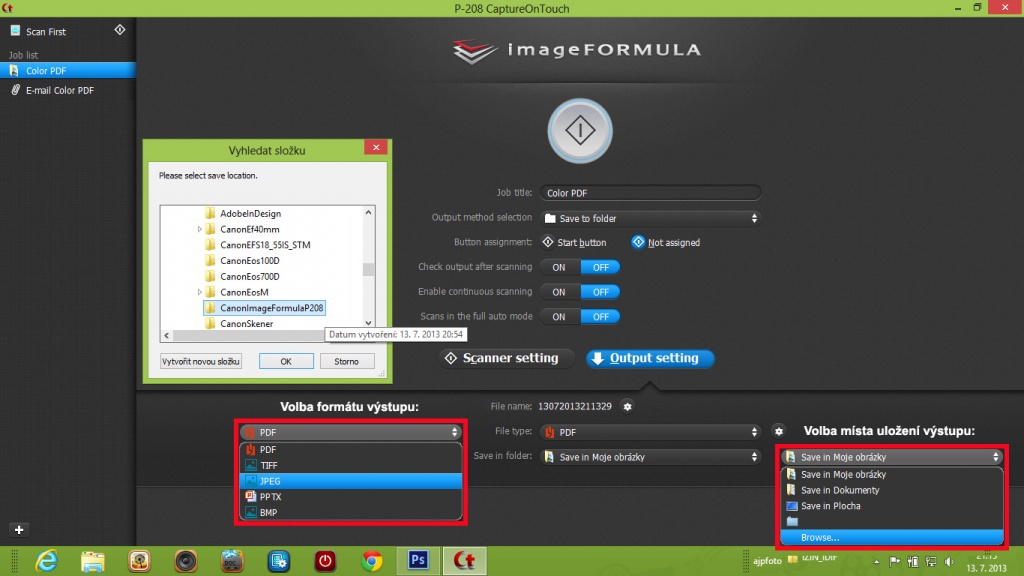Turn OFF Check output after scanning

tap(600, 267)
